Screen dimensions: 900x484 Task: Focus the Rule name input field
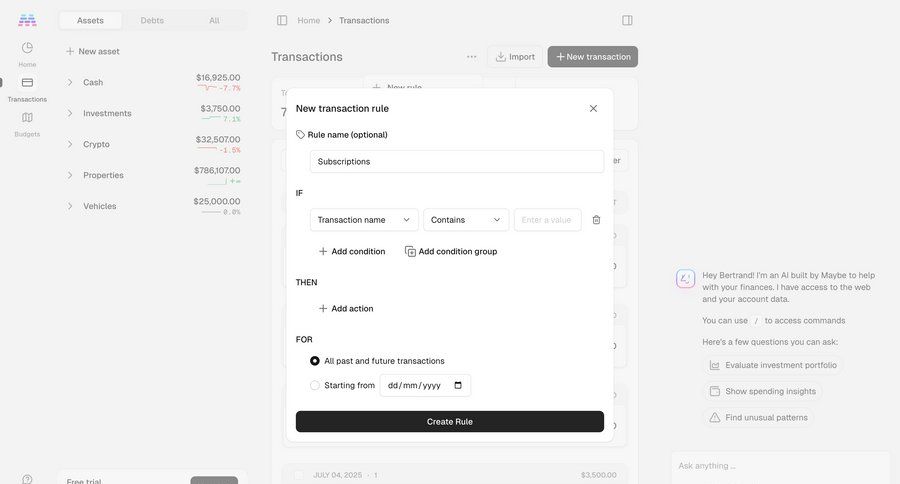457,161
